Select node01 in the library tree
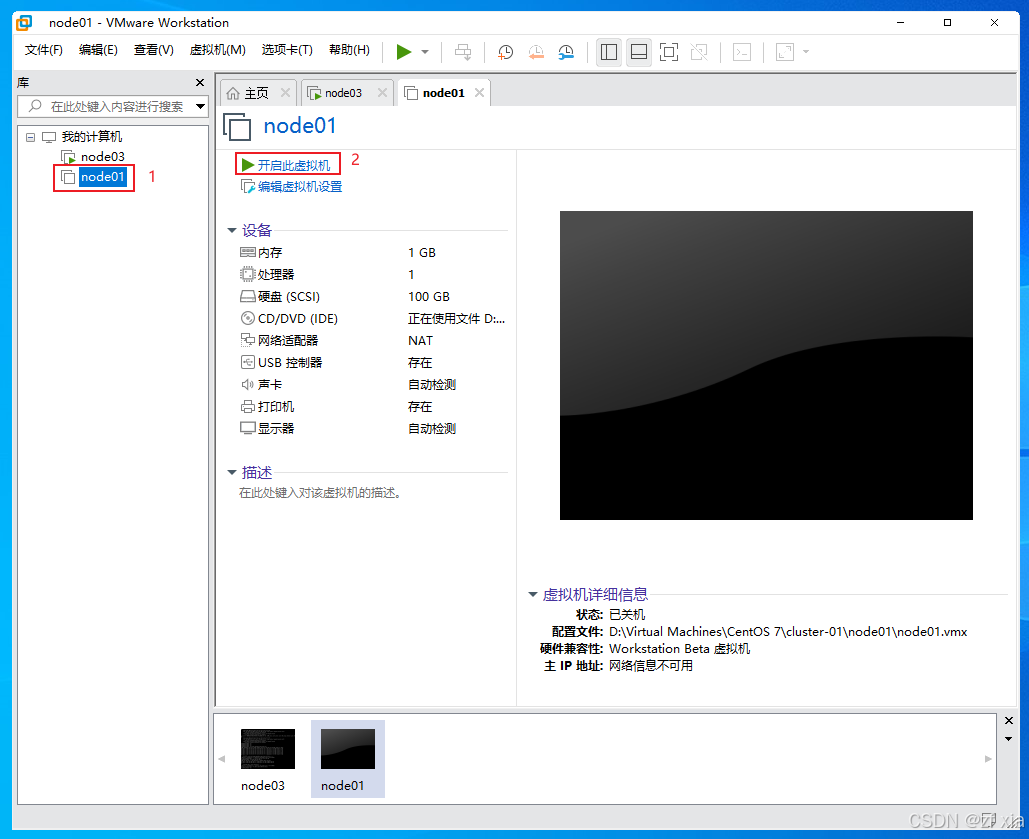1029x839 pixels. coord(102,177)
